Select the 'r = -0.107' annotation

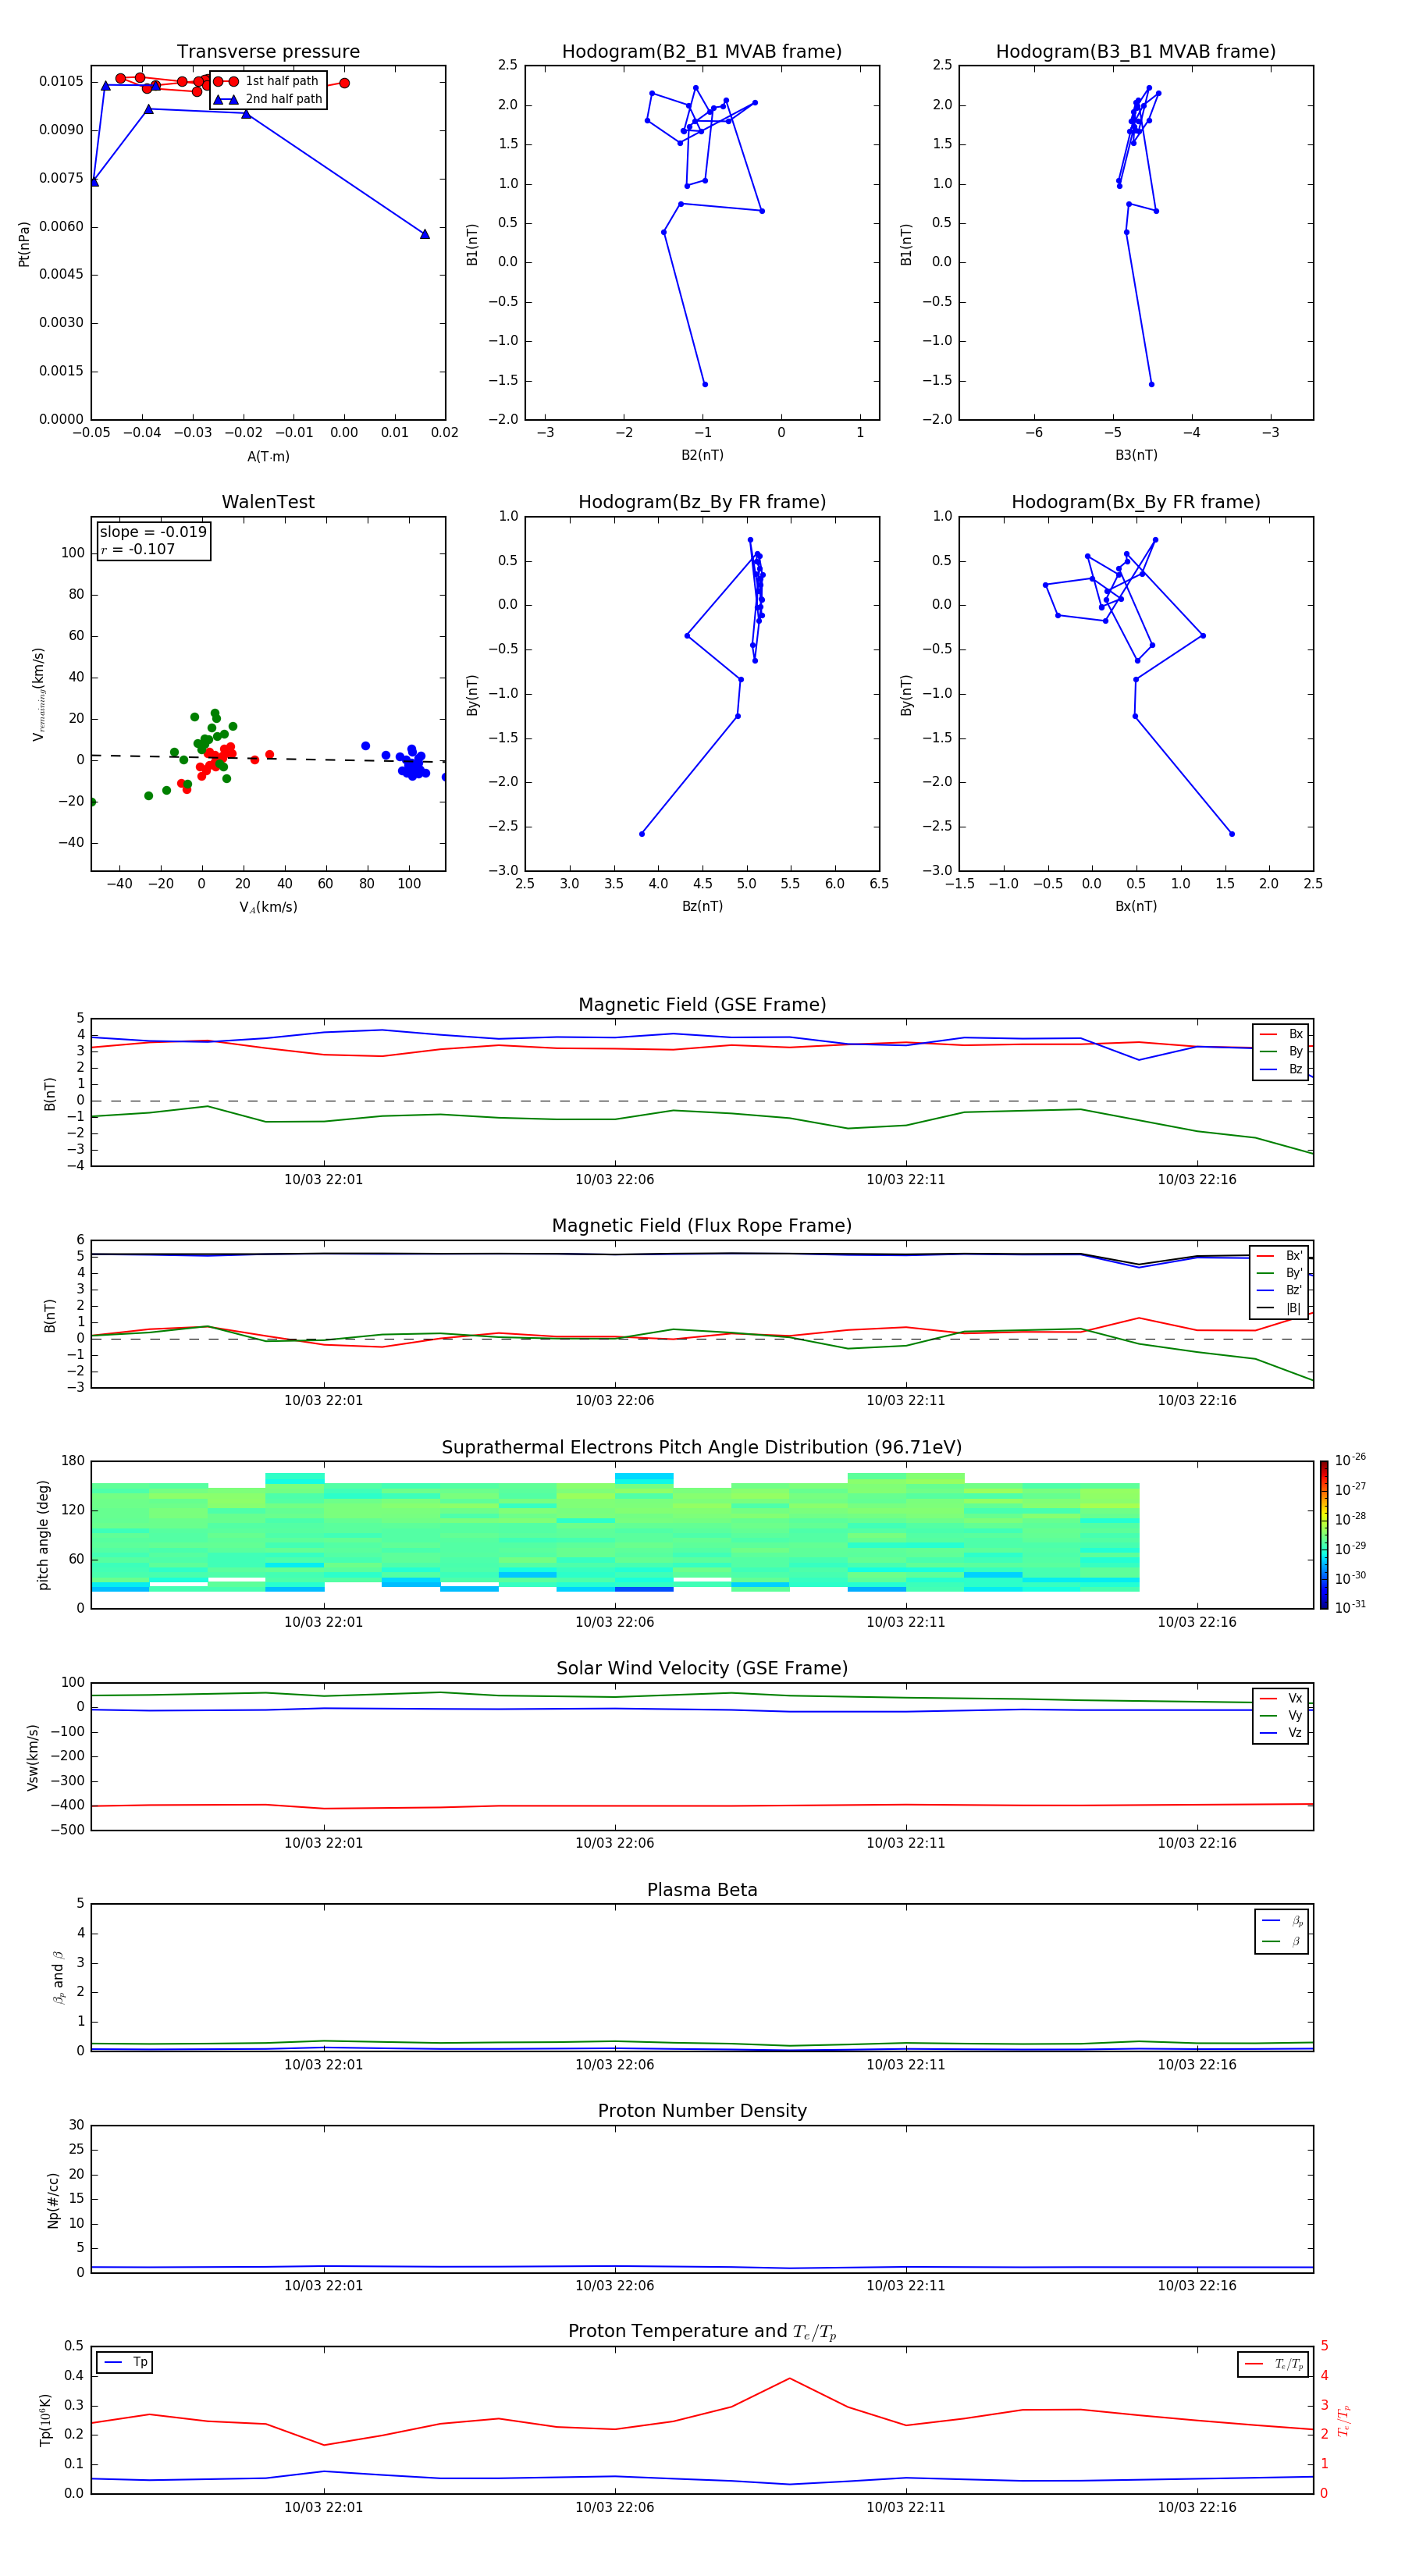pyautogui.click(x=138, y=549)
